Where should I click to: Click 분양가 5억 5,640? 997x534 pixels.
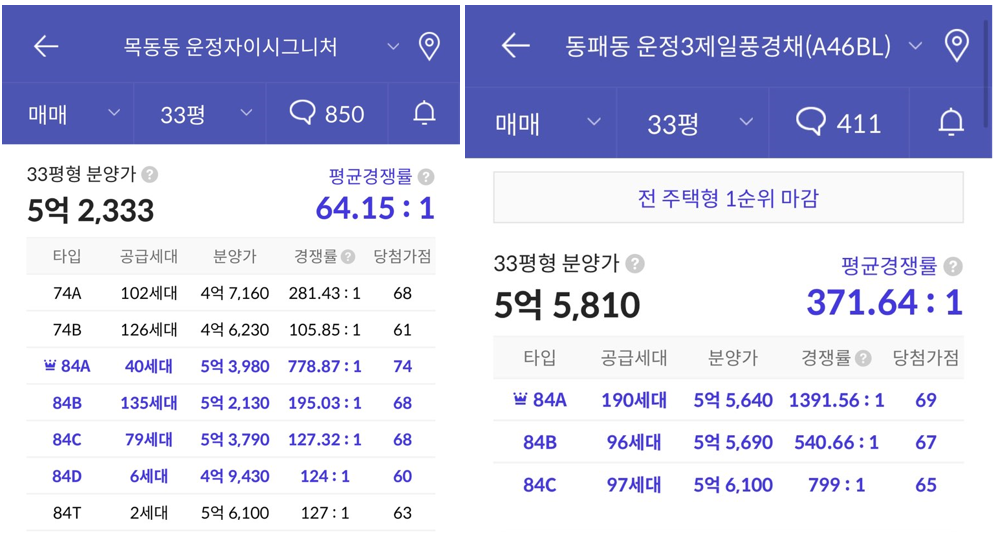point(733,400)
